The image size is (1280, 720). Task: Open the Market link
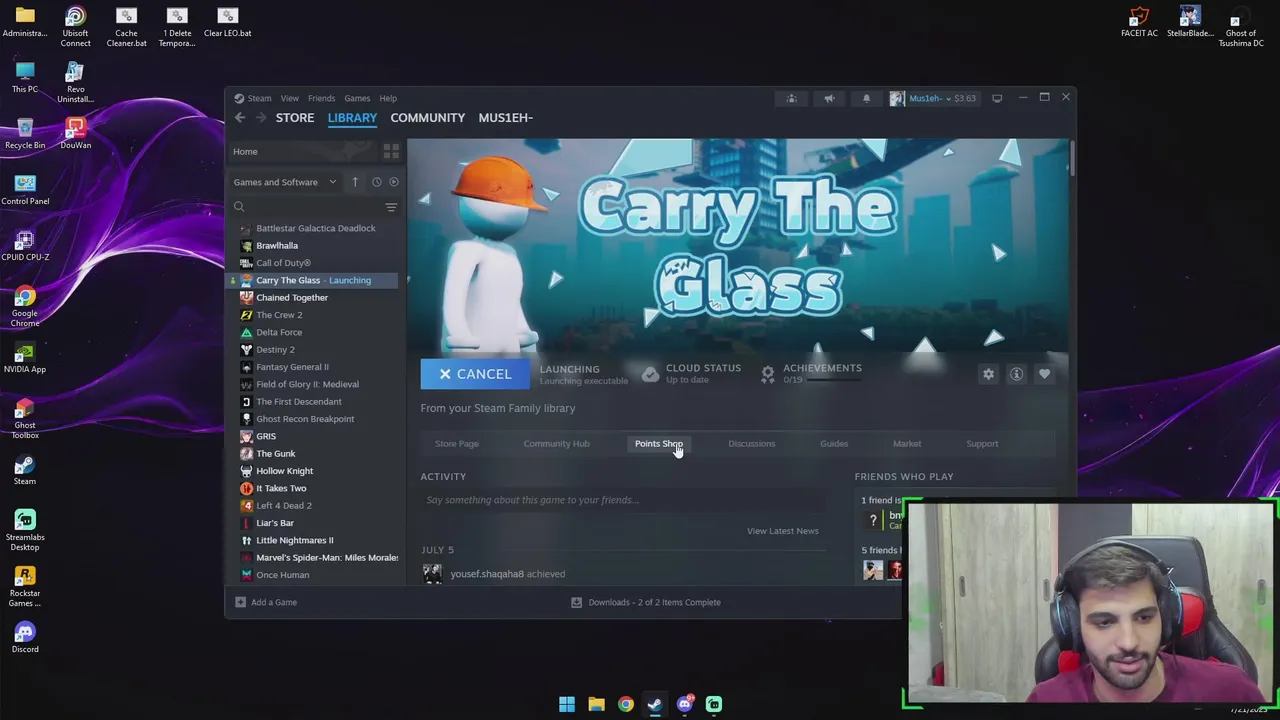tap(907, 444)
